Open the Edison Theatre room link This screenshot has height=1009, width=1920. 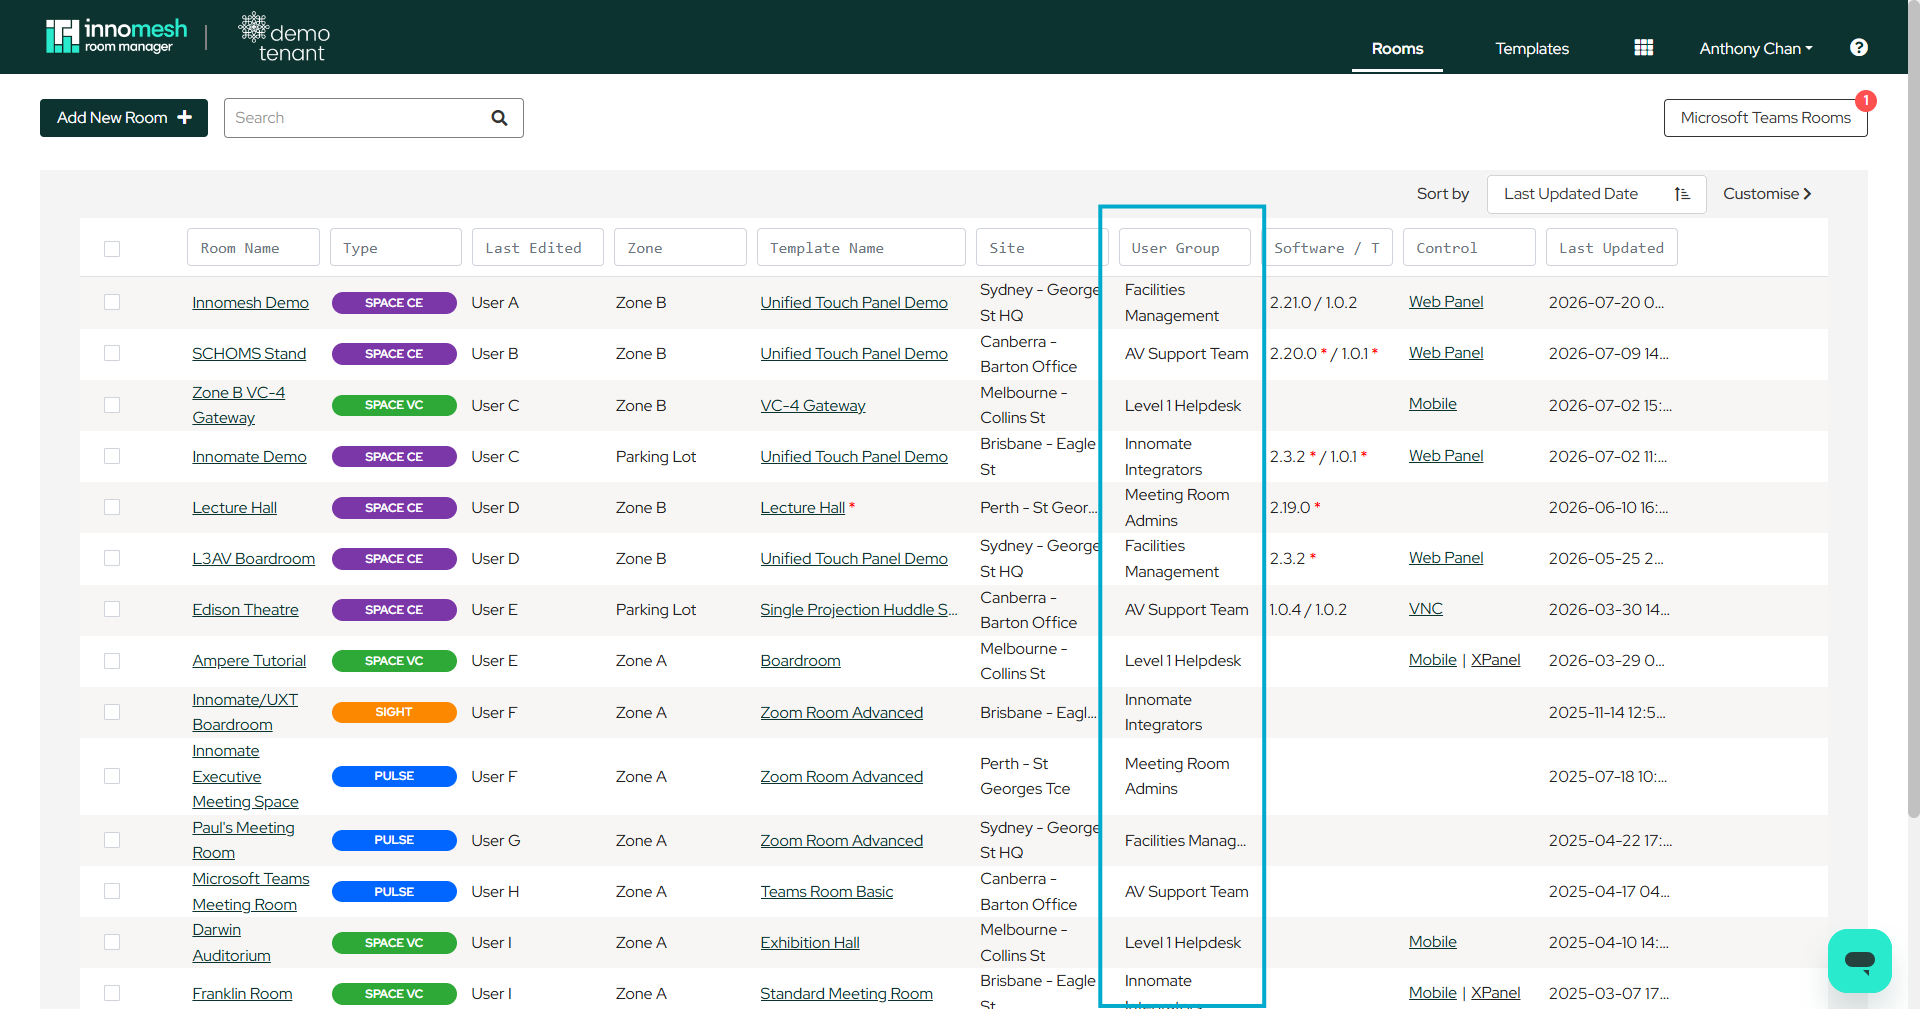point(245,610)
